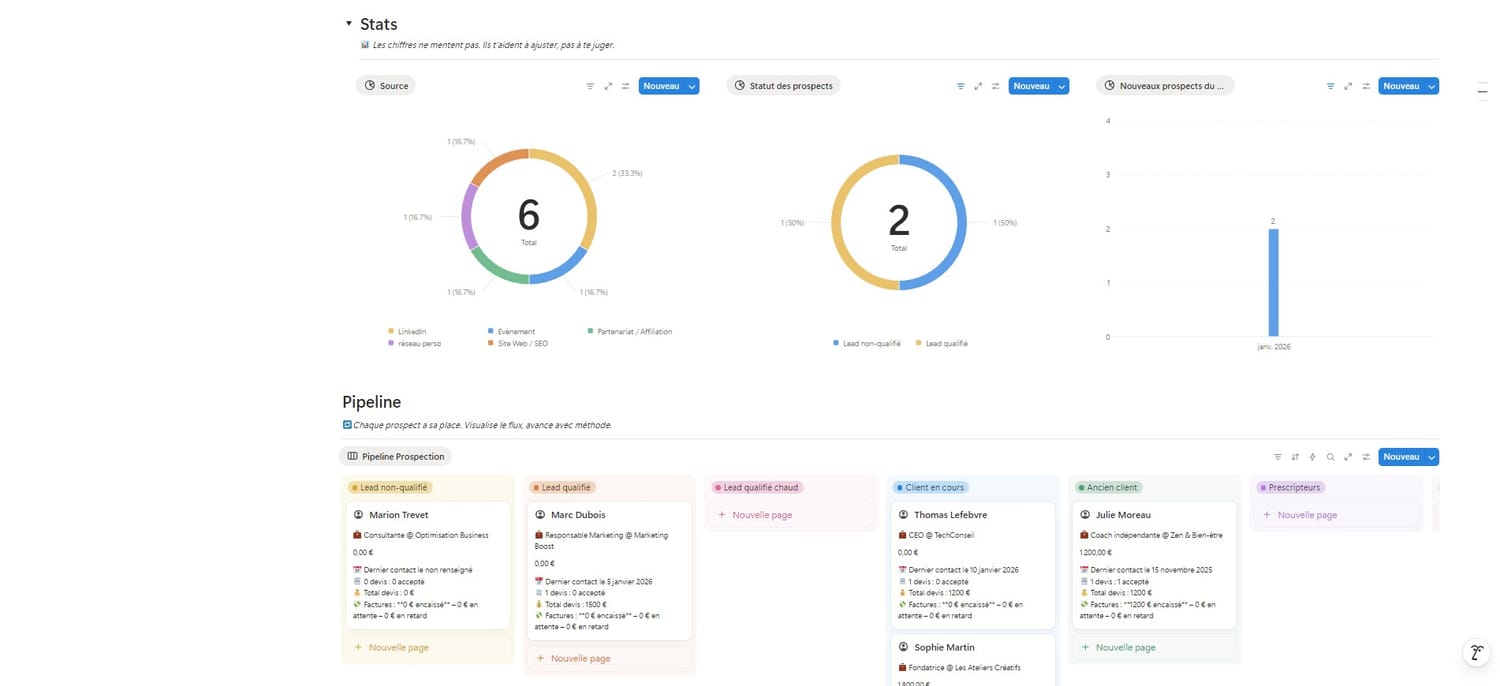Open settings of Nouveaux prospects chart
Viewport: 1500px width, 686px height.
(1365, 86)
